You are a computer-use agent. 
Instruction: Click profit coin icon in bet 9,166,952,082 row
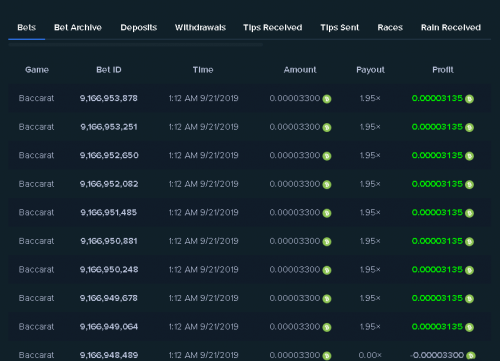[x=469, y=185]
